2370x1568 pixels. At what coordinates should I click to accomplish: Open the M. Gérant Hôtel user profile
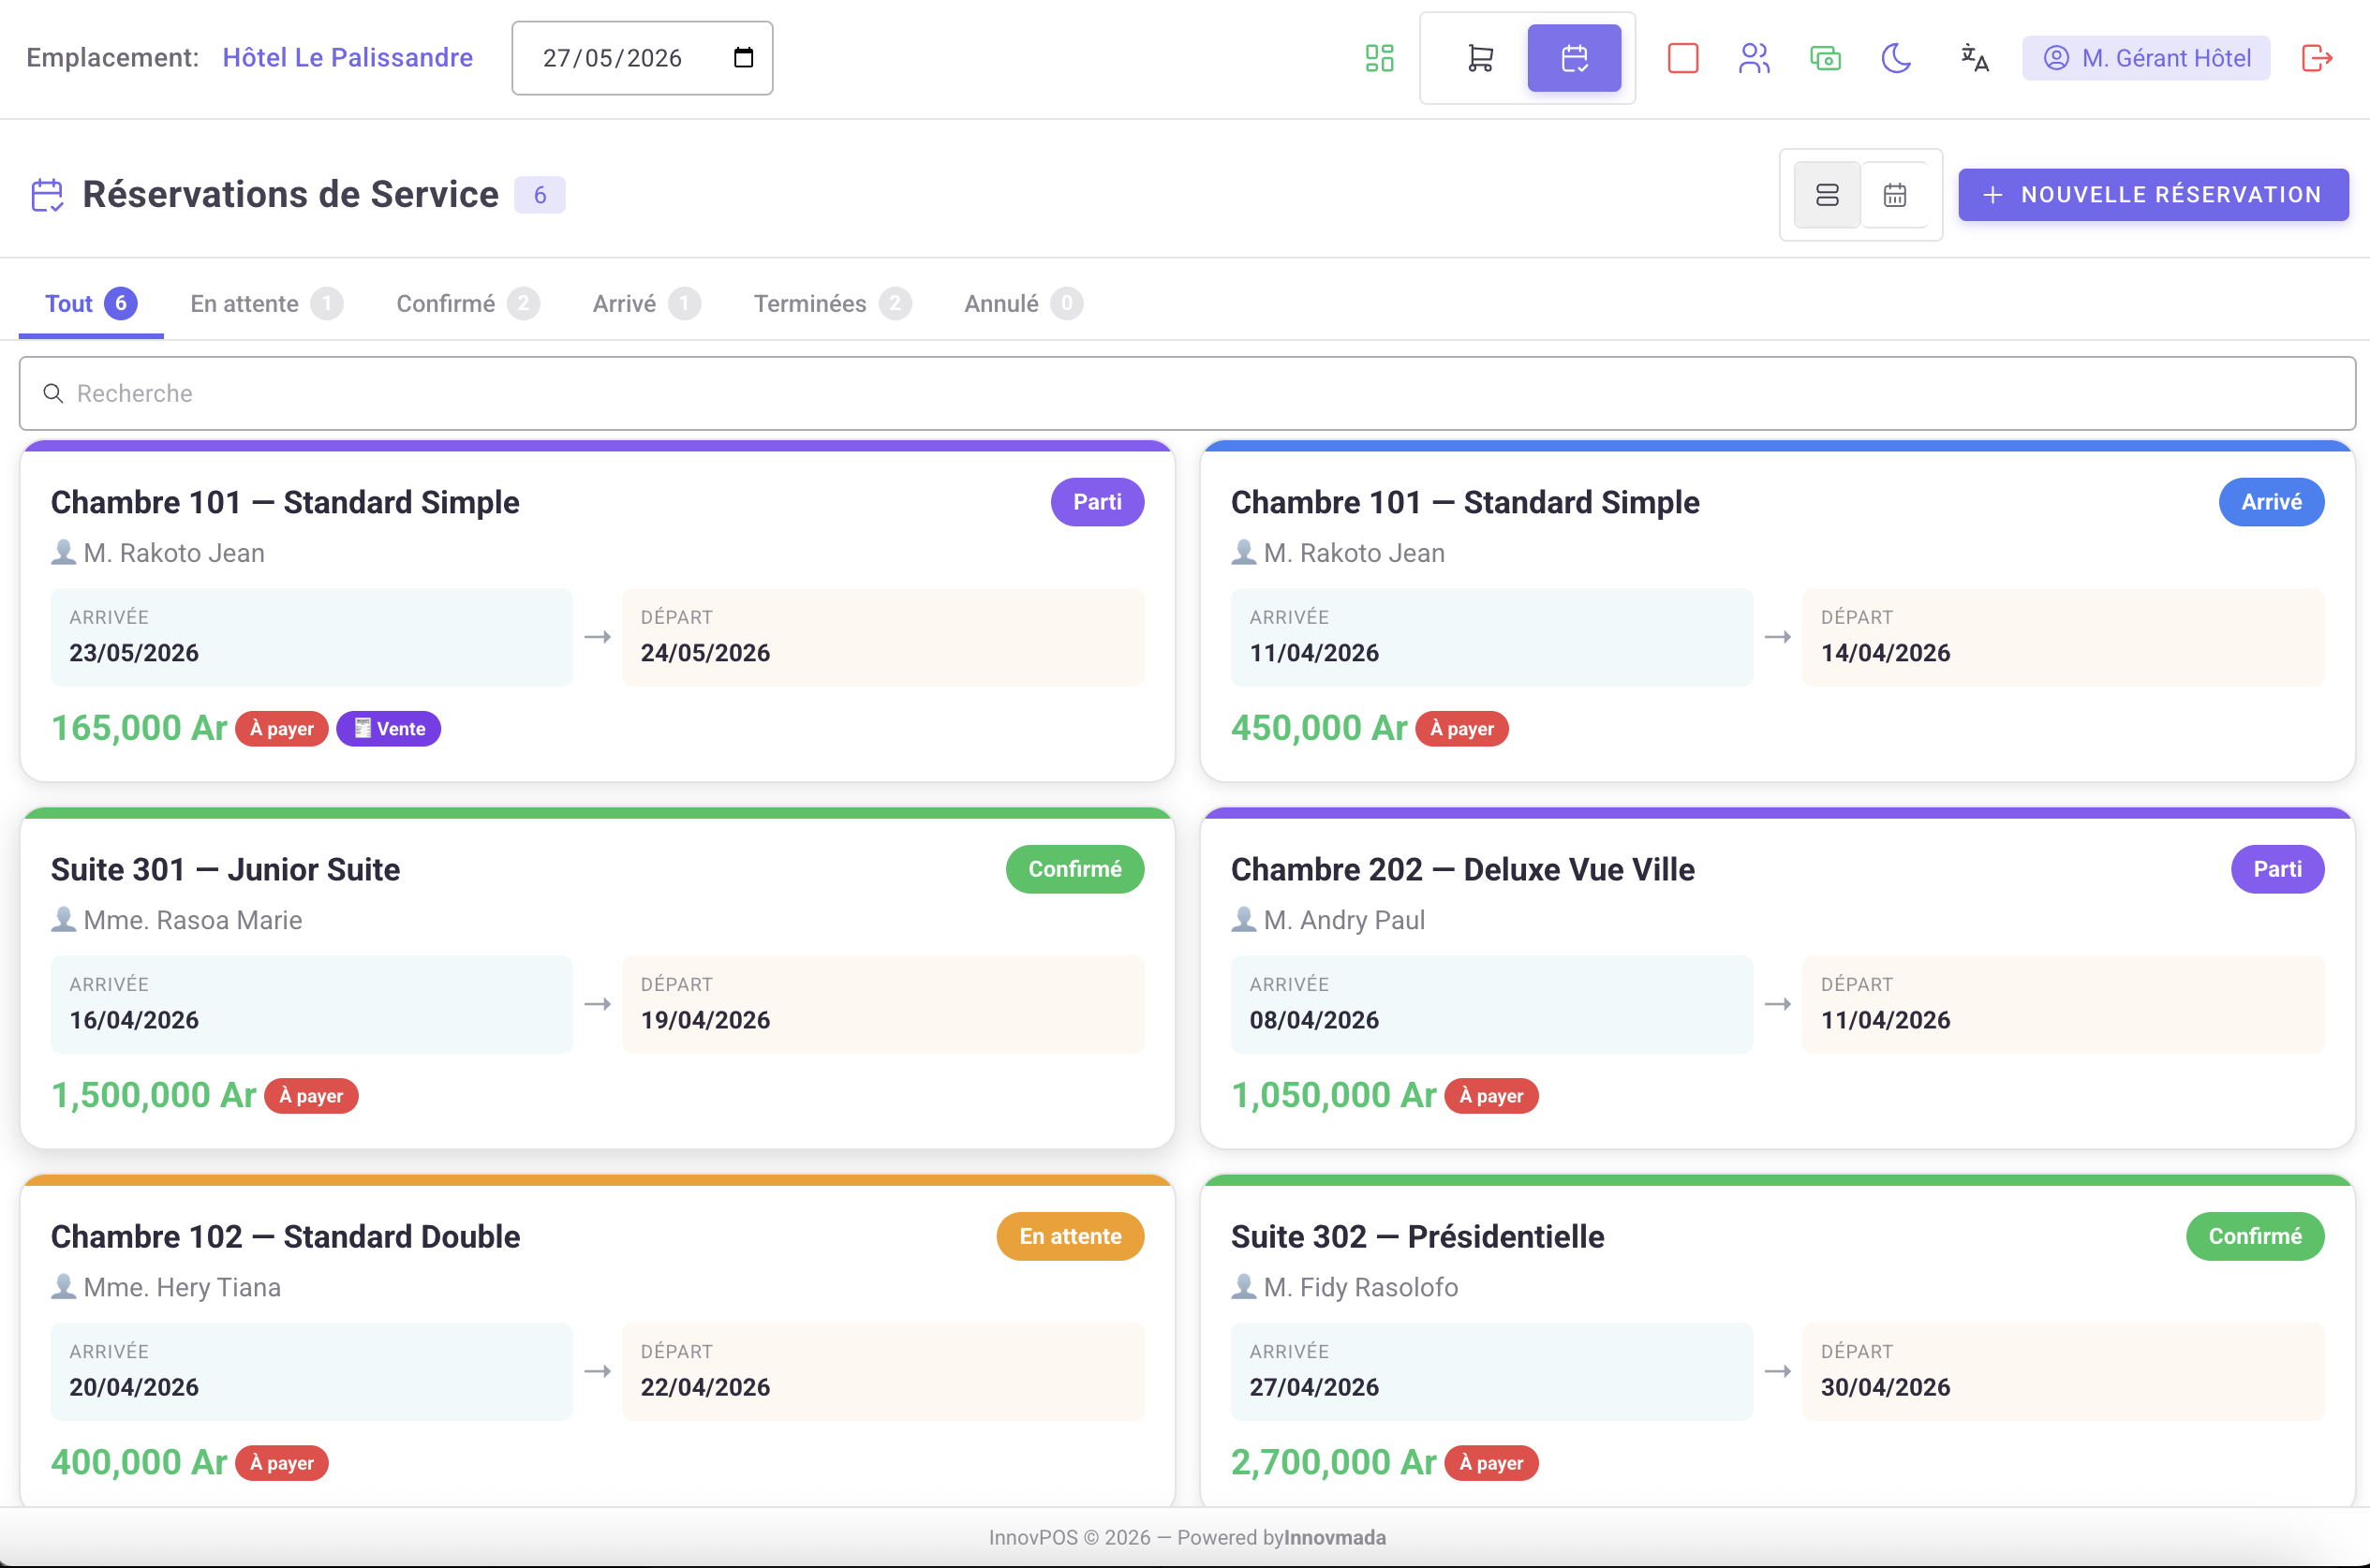(2145, 58)
